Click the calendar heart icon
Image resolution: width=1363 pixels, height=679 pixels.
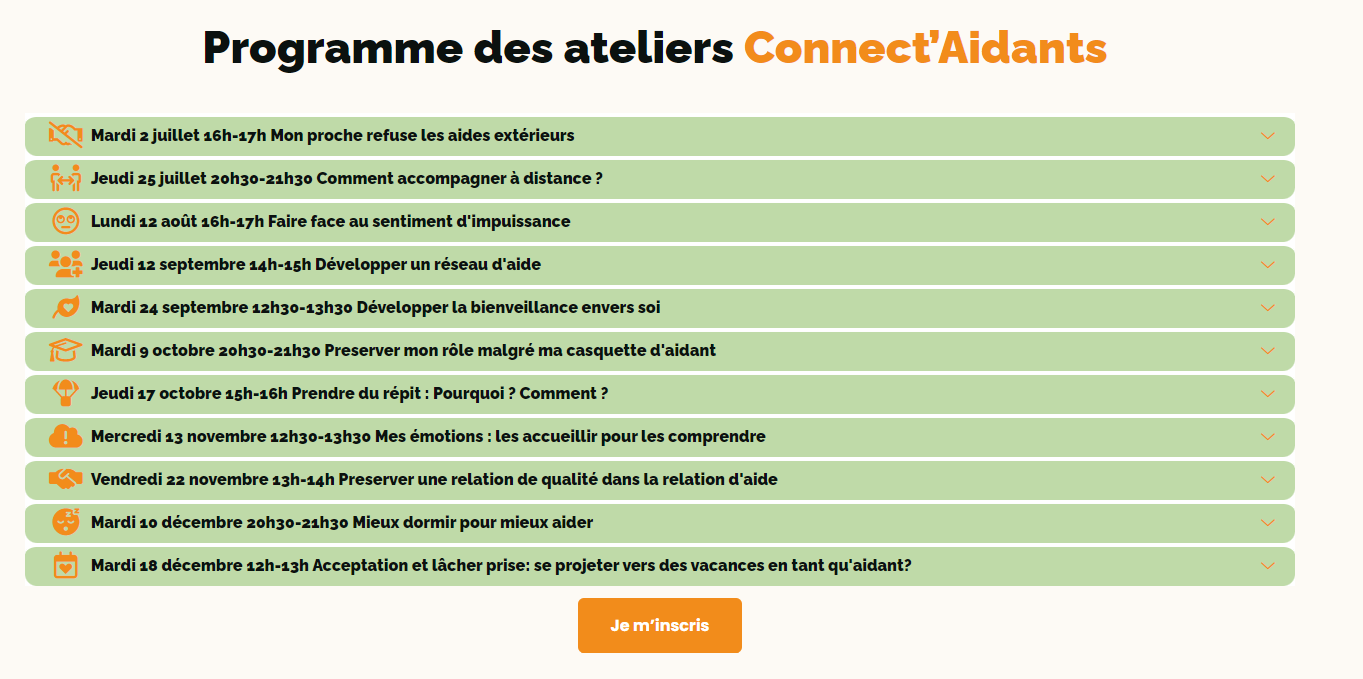[66, 565]
